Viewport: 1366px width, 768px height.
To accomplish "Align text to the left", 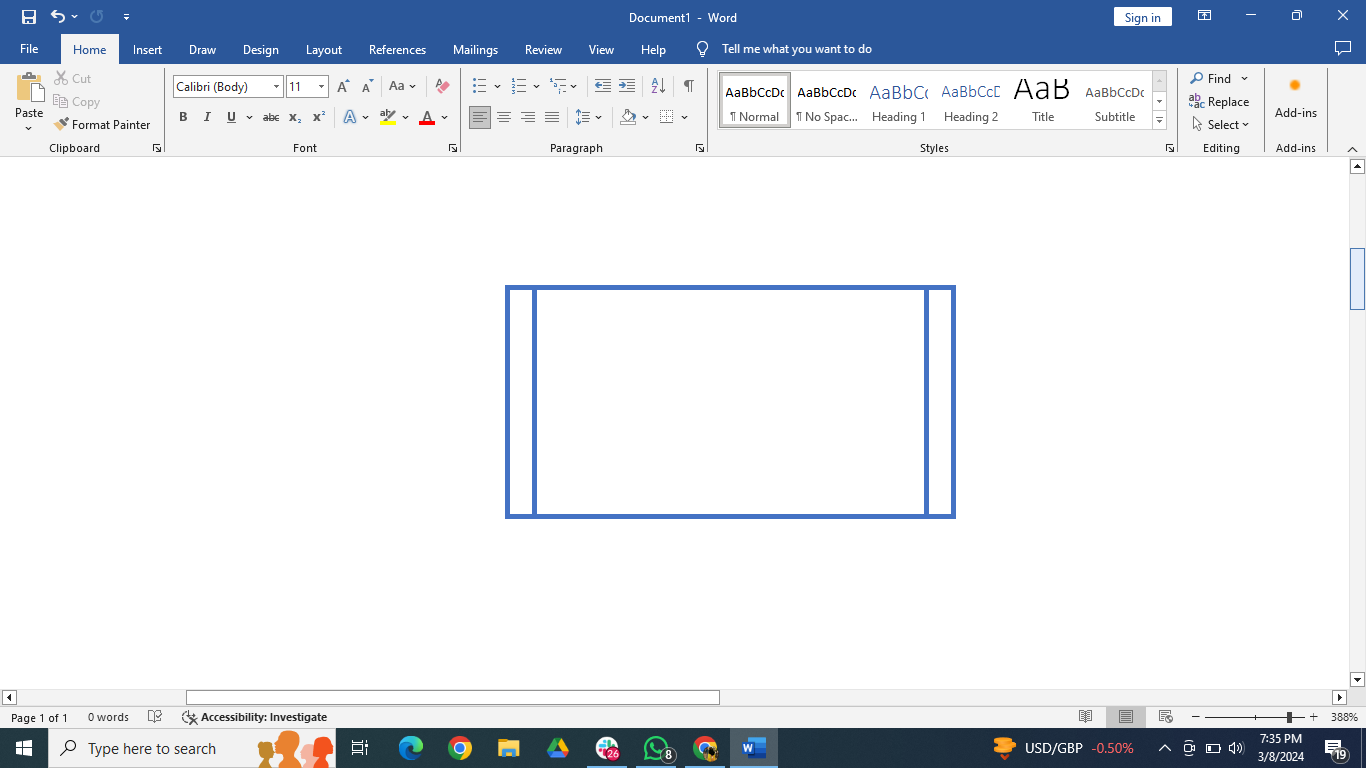I will point(480,117).
